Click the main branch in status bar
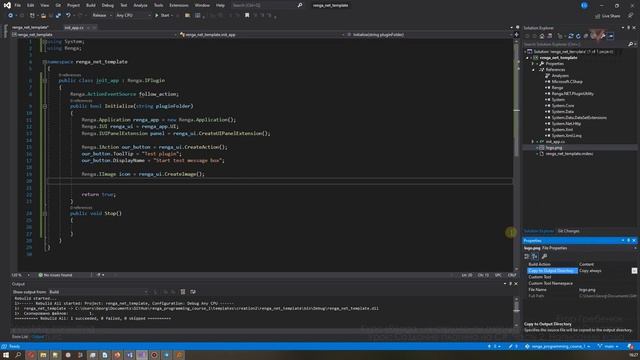The width and height of the screenshot is (640, 360). pyautogui.click(x=608, y=347)
